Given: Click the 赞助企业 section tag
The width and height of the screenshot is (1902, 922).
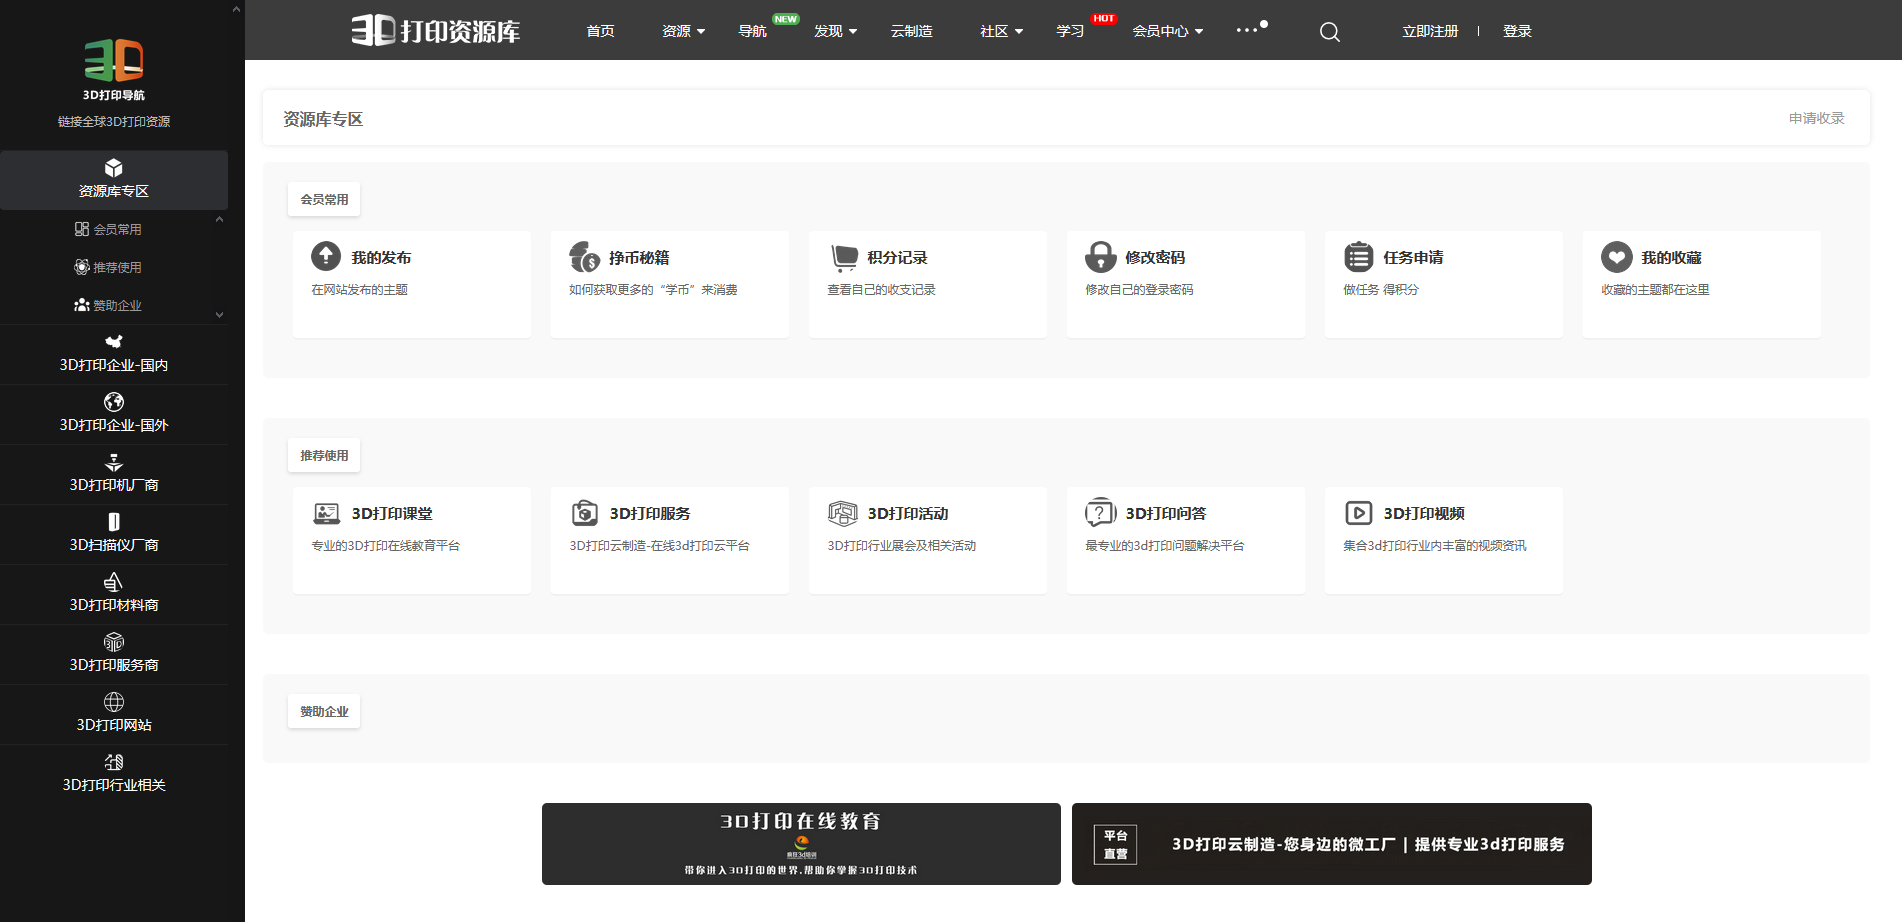Looking at the screenshot, I should [x=324, y=711].
